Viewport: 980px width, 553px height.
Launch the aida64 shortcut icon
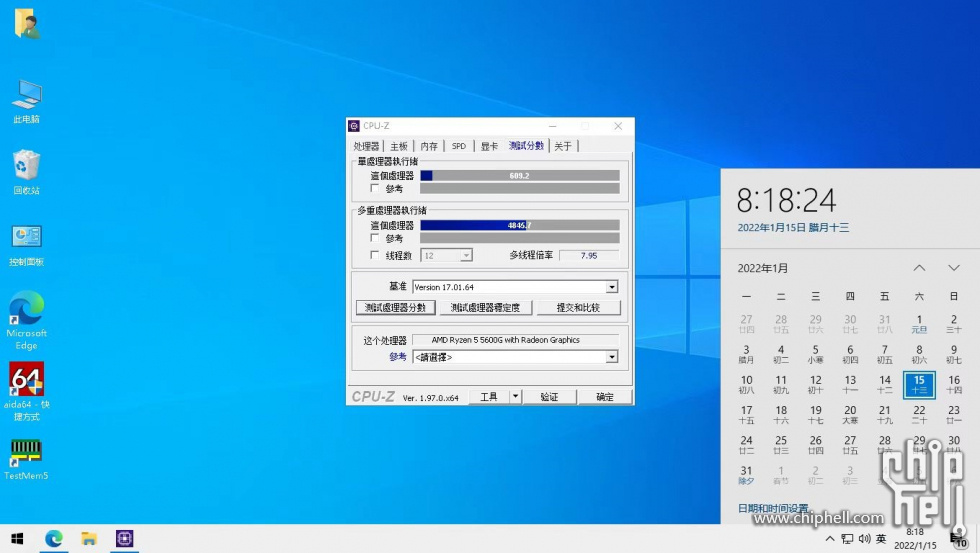(x=26, y=392)
